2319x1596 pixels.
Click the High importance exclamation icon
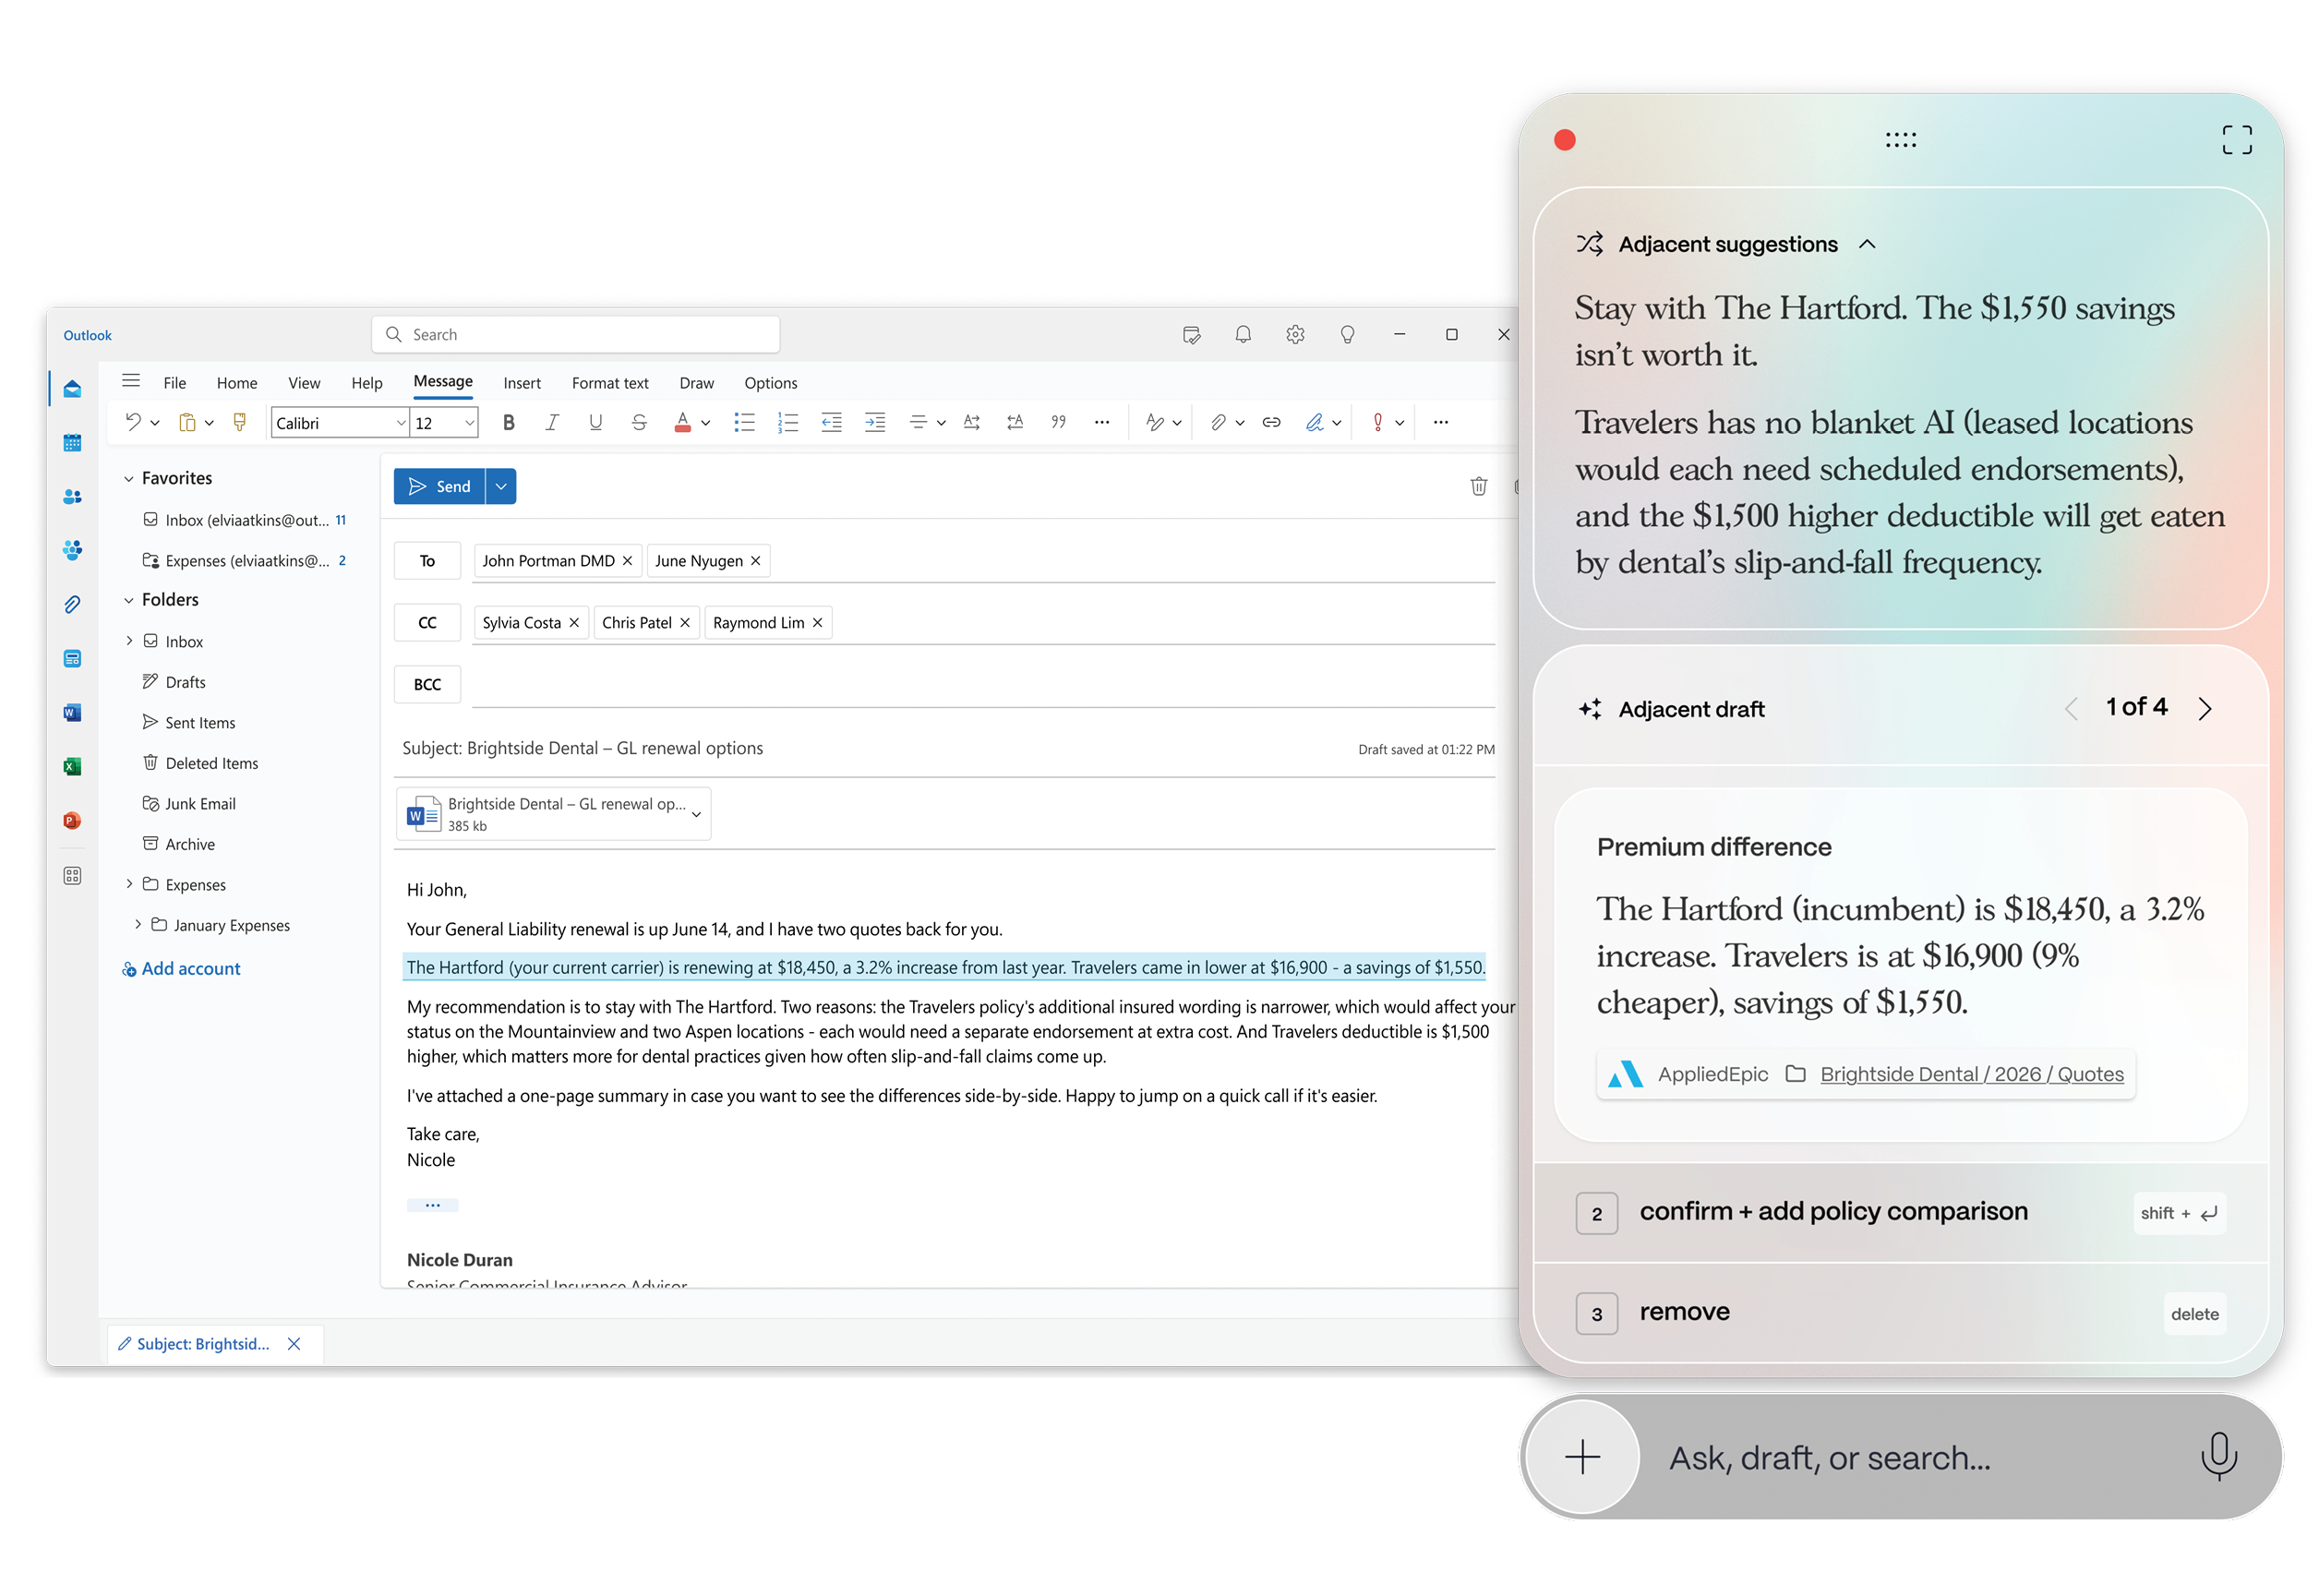[1378, 423]
